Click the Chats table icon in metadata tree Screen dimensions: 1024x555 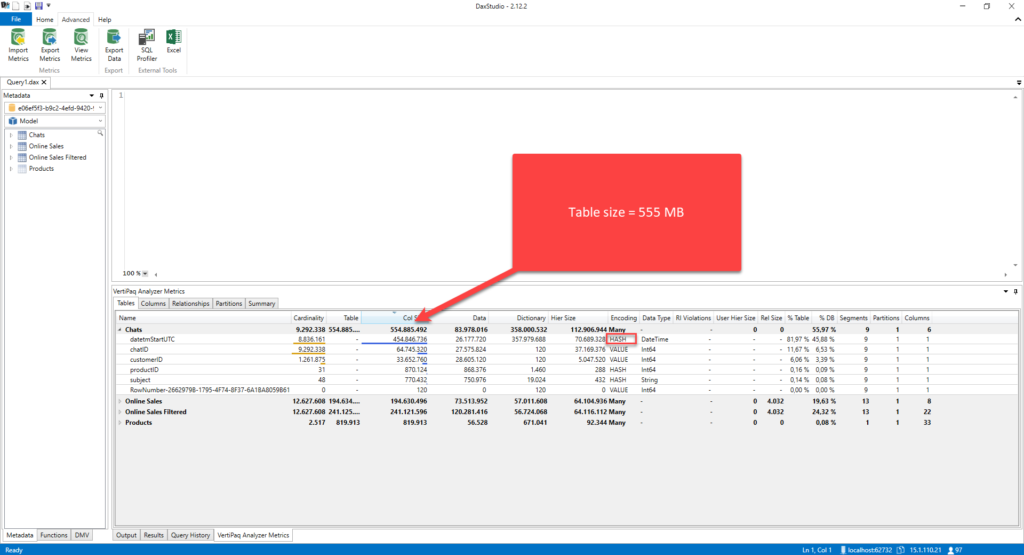(22, 135)
